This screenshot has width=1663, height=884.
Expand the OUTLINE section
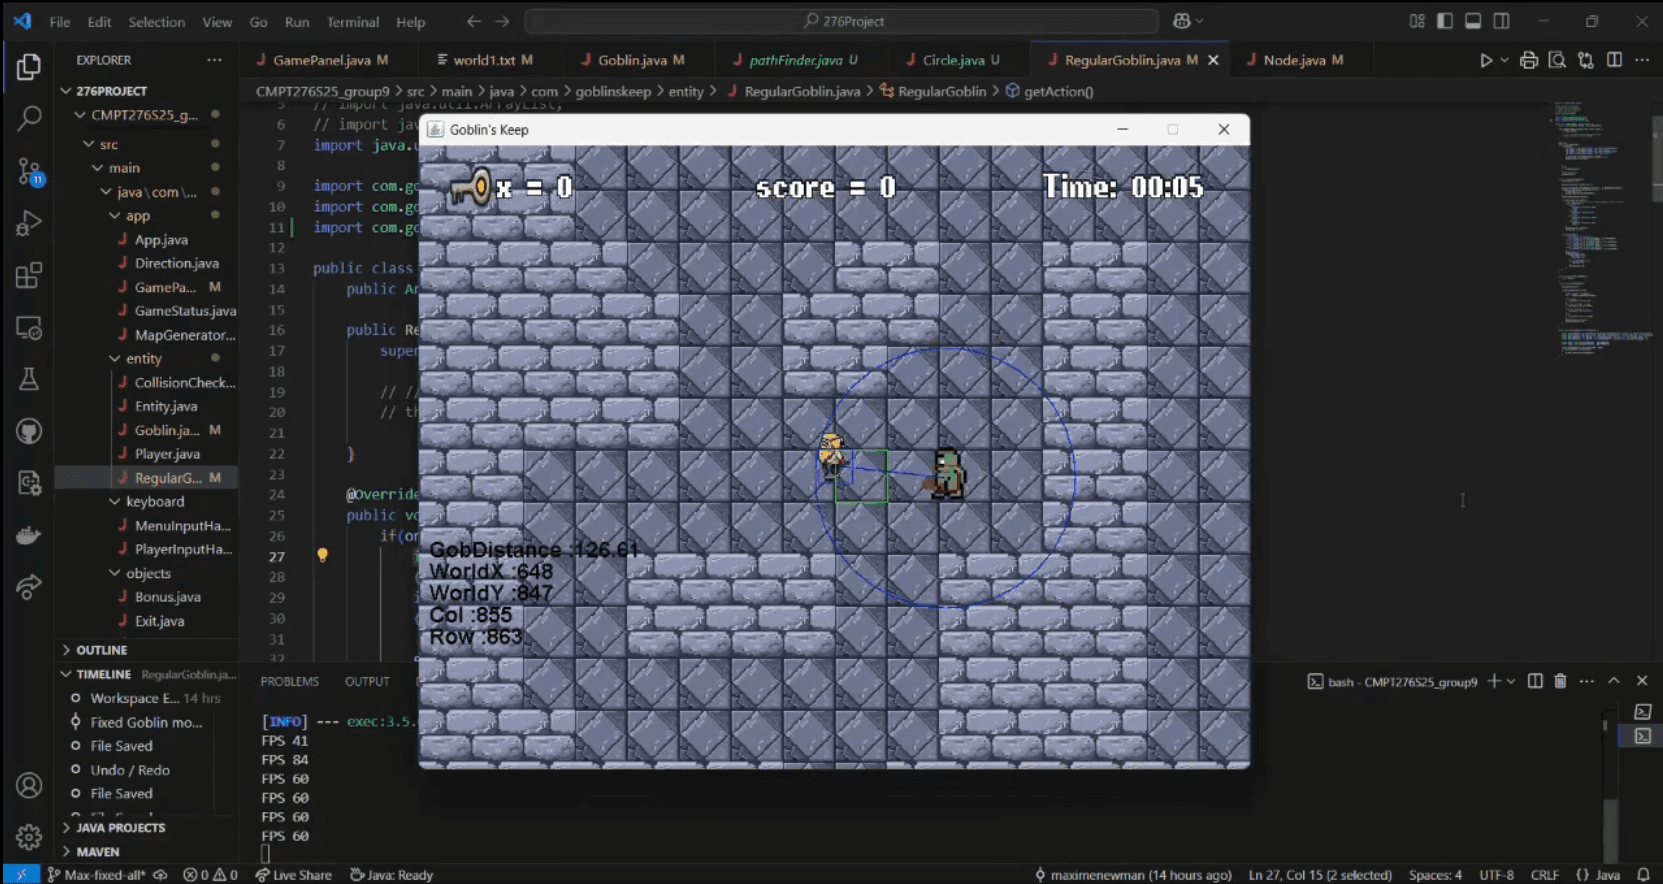pos(101,650)
